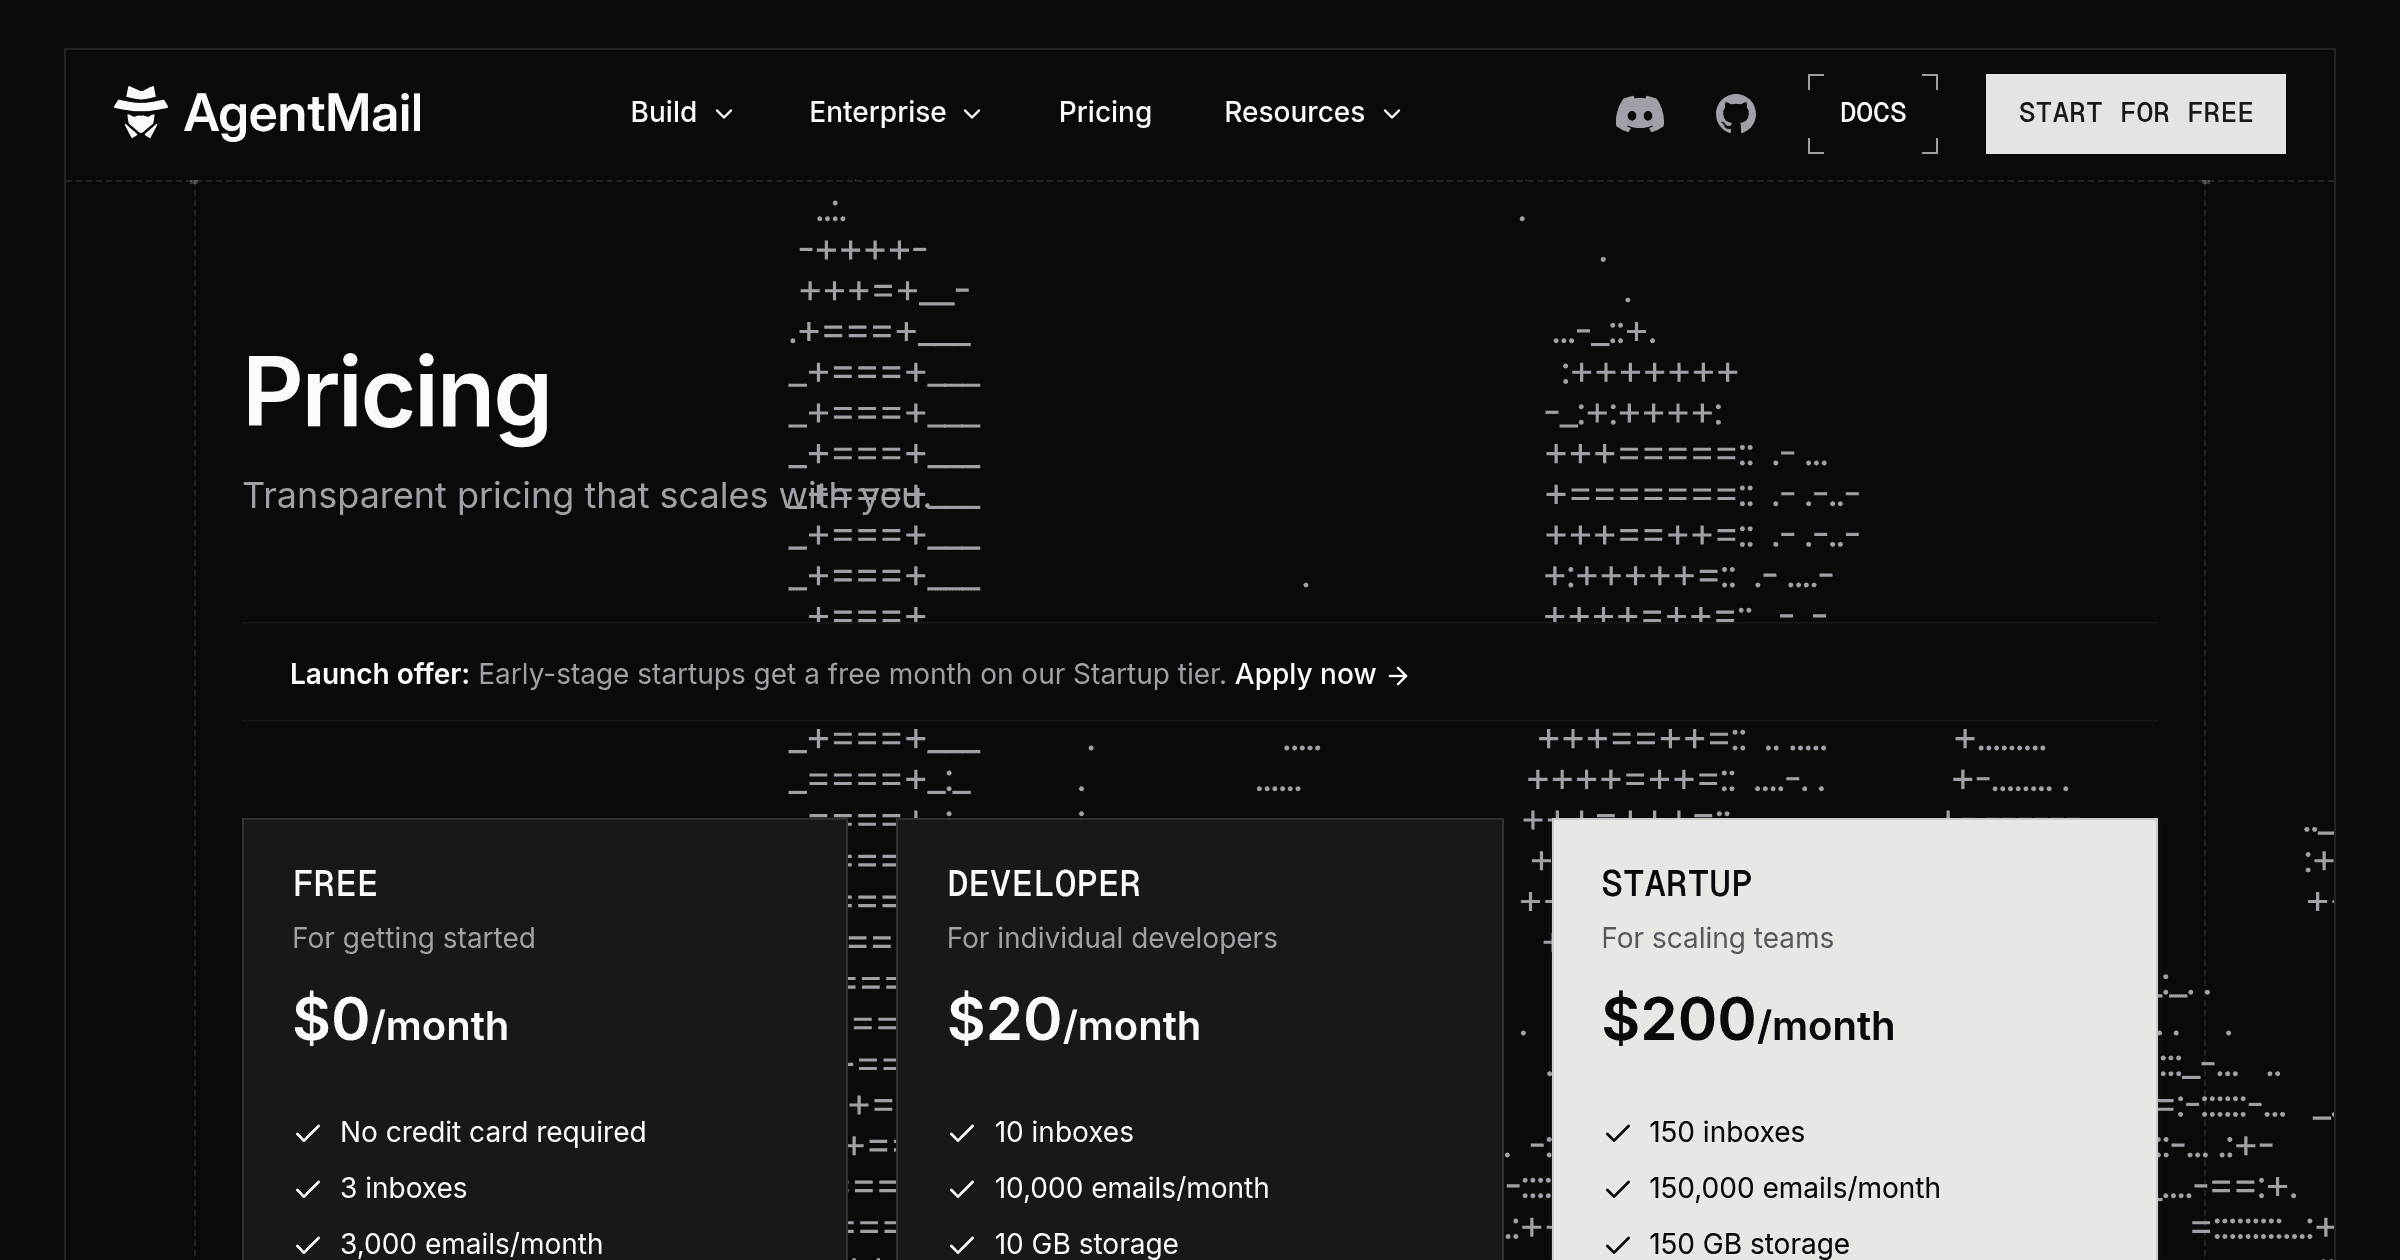Click the START FOR FREE button

click(x=2135, y=114)
